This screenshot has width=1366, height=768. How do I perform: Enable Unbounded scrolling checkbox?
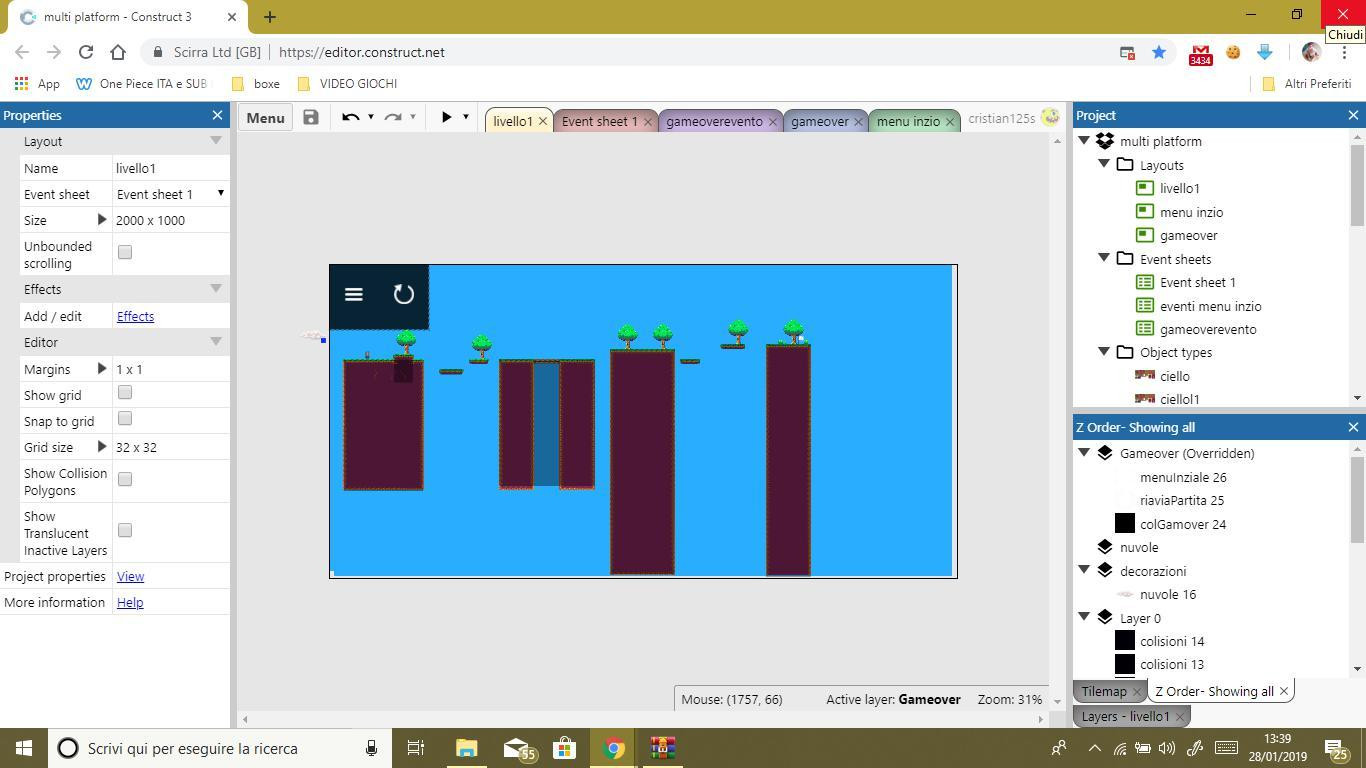pos(125,252)
